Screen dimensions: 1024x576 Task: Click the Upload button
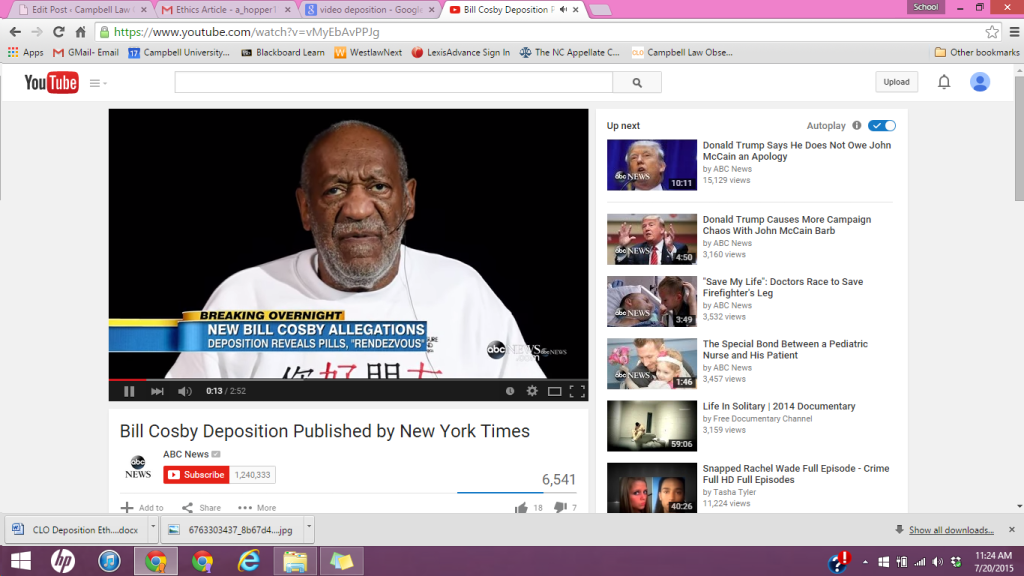point(896,82)
